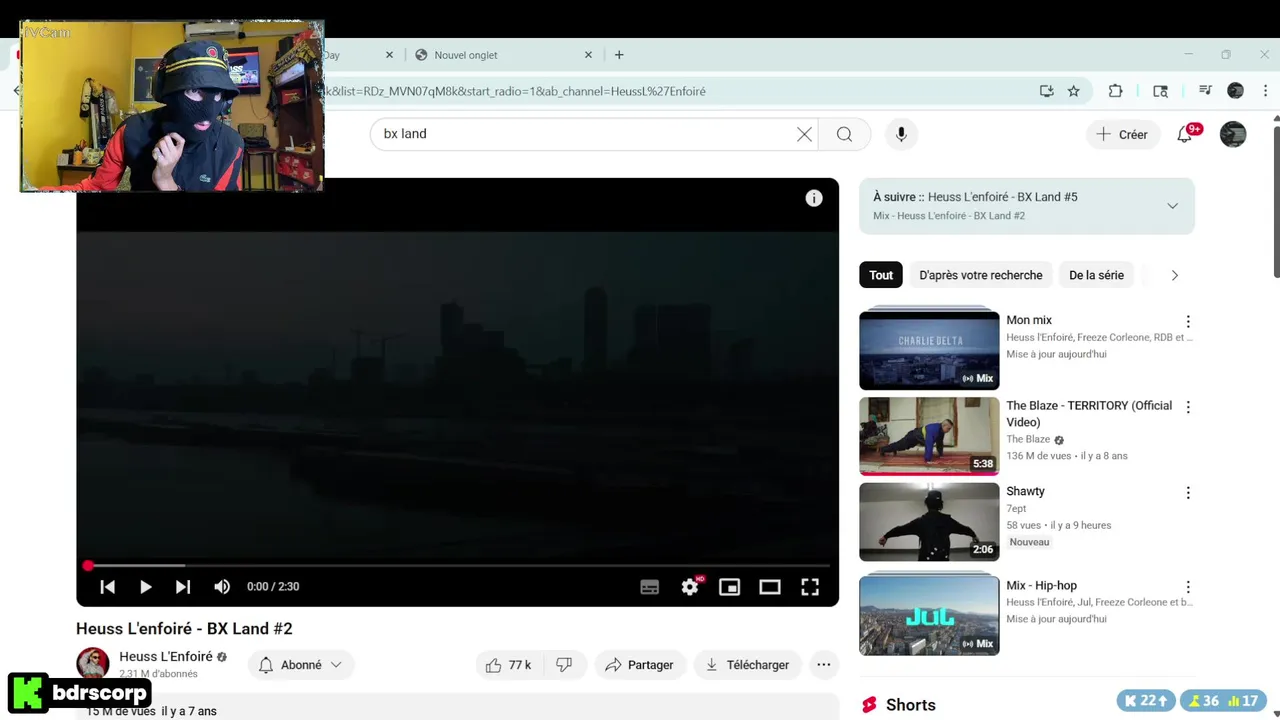Enable miniplayer mode

730,587
